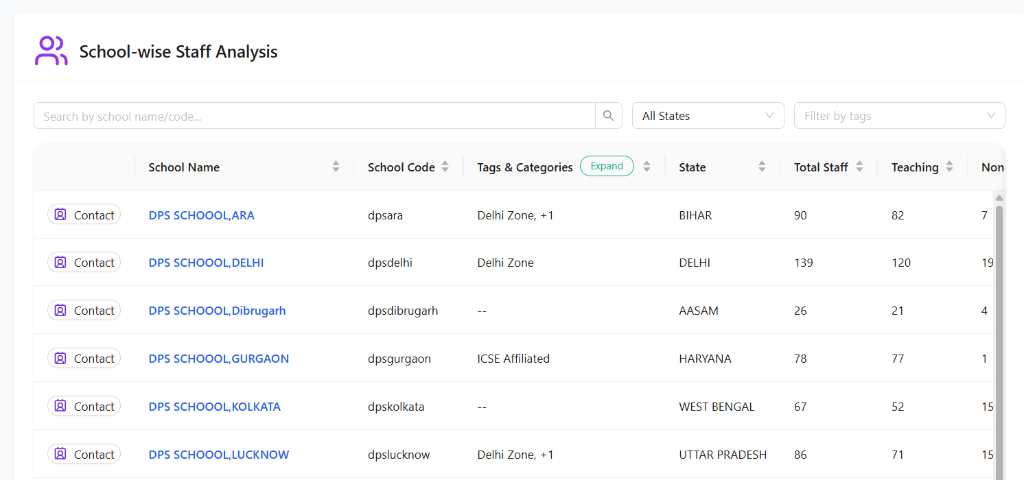
Task: Open Contact for DPS SCHOOOL,GURGAON
Action: tap(84, 359)
